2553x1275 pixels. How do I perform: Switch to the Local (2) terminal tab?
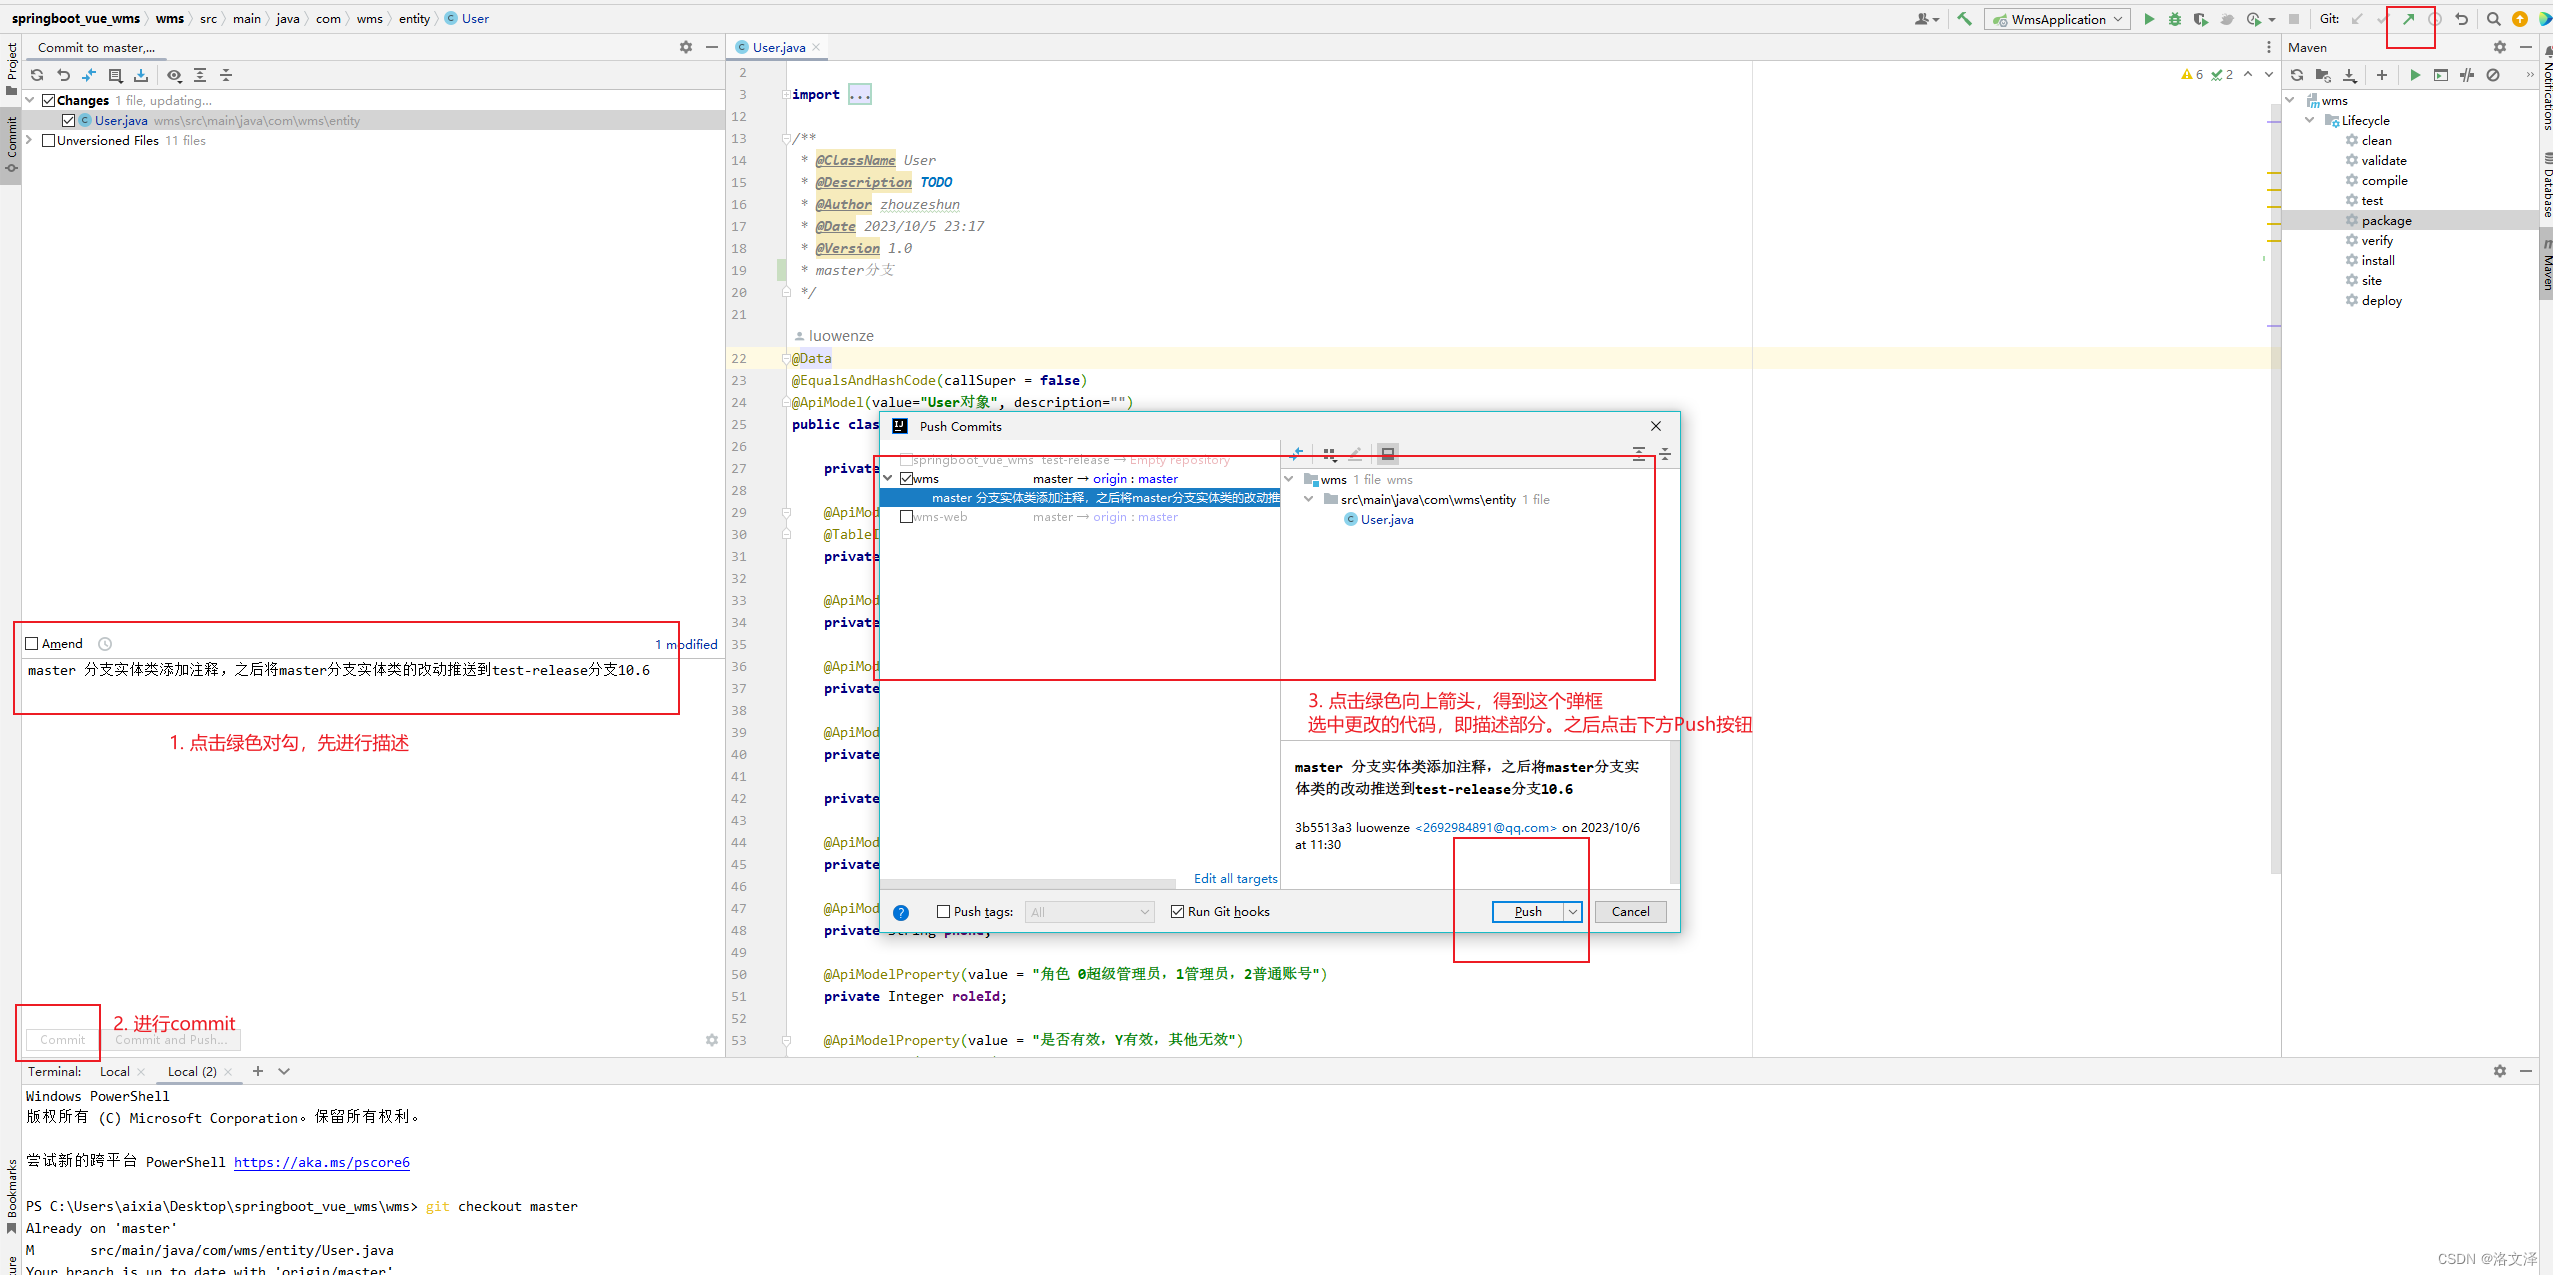point(191,1071)
